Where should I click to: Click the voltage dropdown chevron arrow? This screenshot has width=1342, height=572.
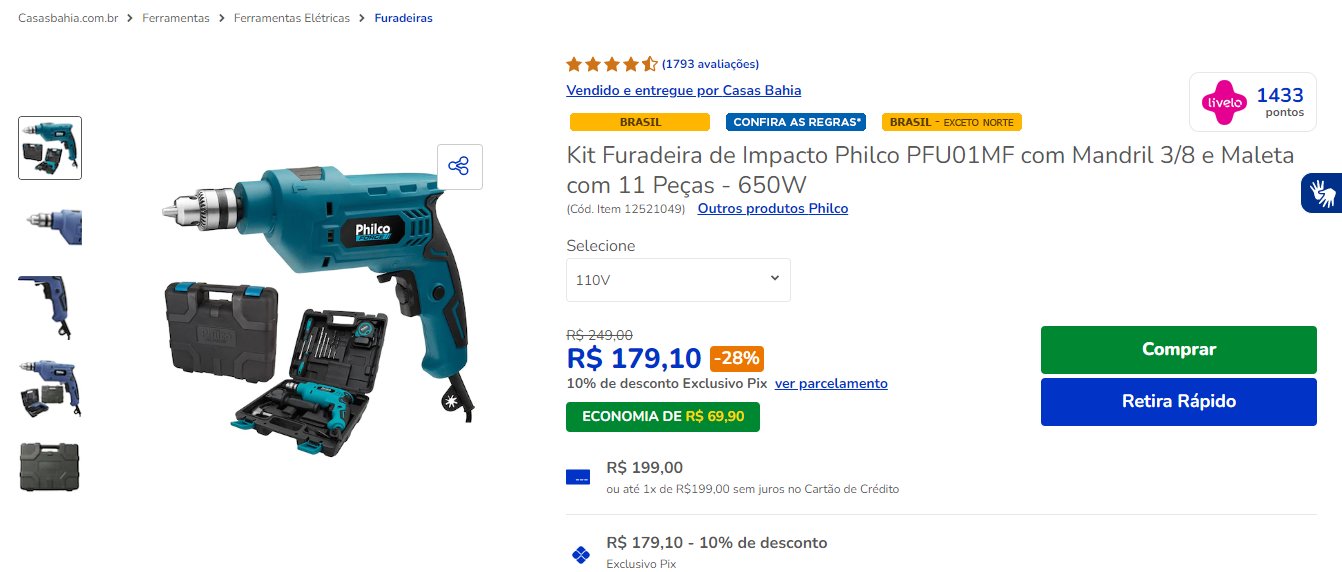click(x=774, y=278)
